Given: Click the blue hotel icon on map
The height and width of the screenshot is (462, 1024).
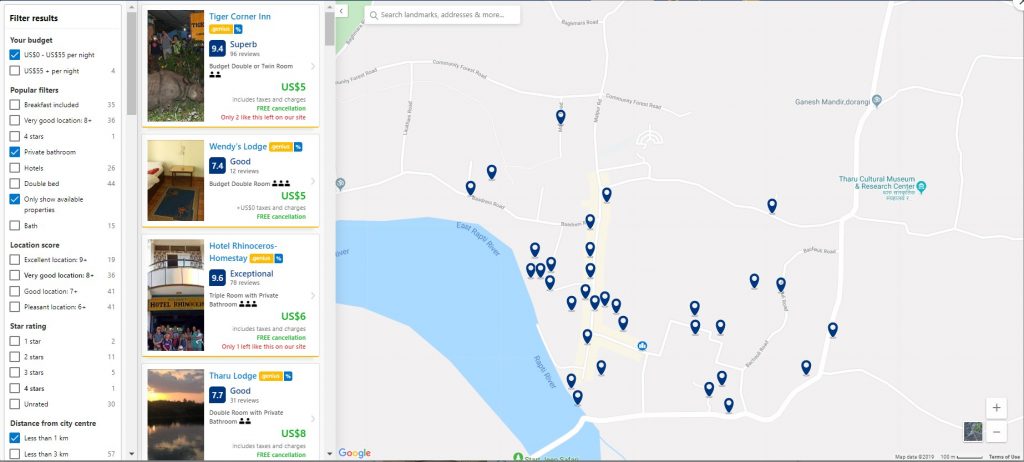Looking at the screenshot, I should click(x=642, y=347).
